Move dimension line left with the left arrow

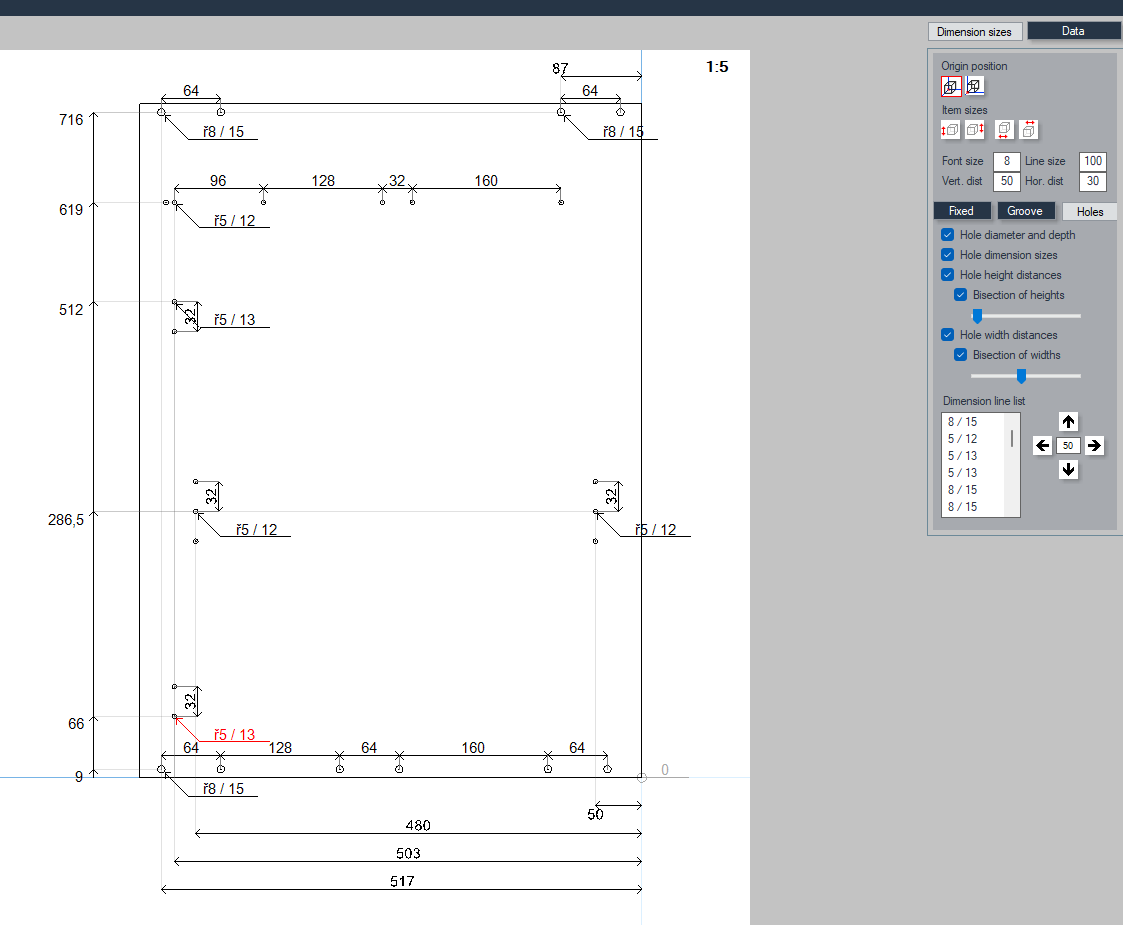coord(1043,445)
